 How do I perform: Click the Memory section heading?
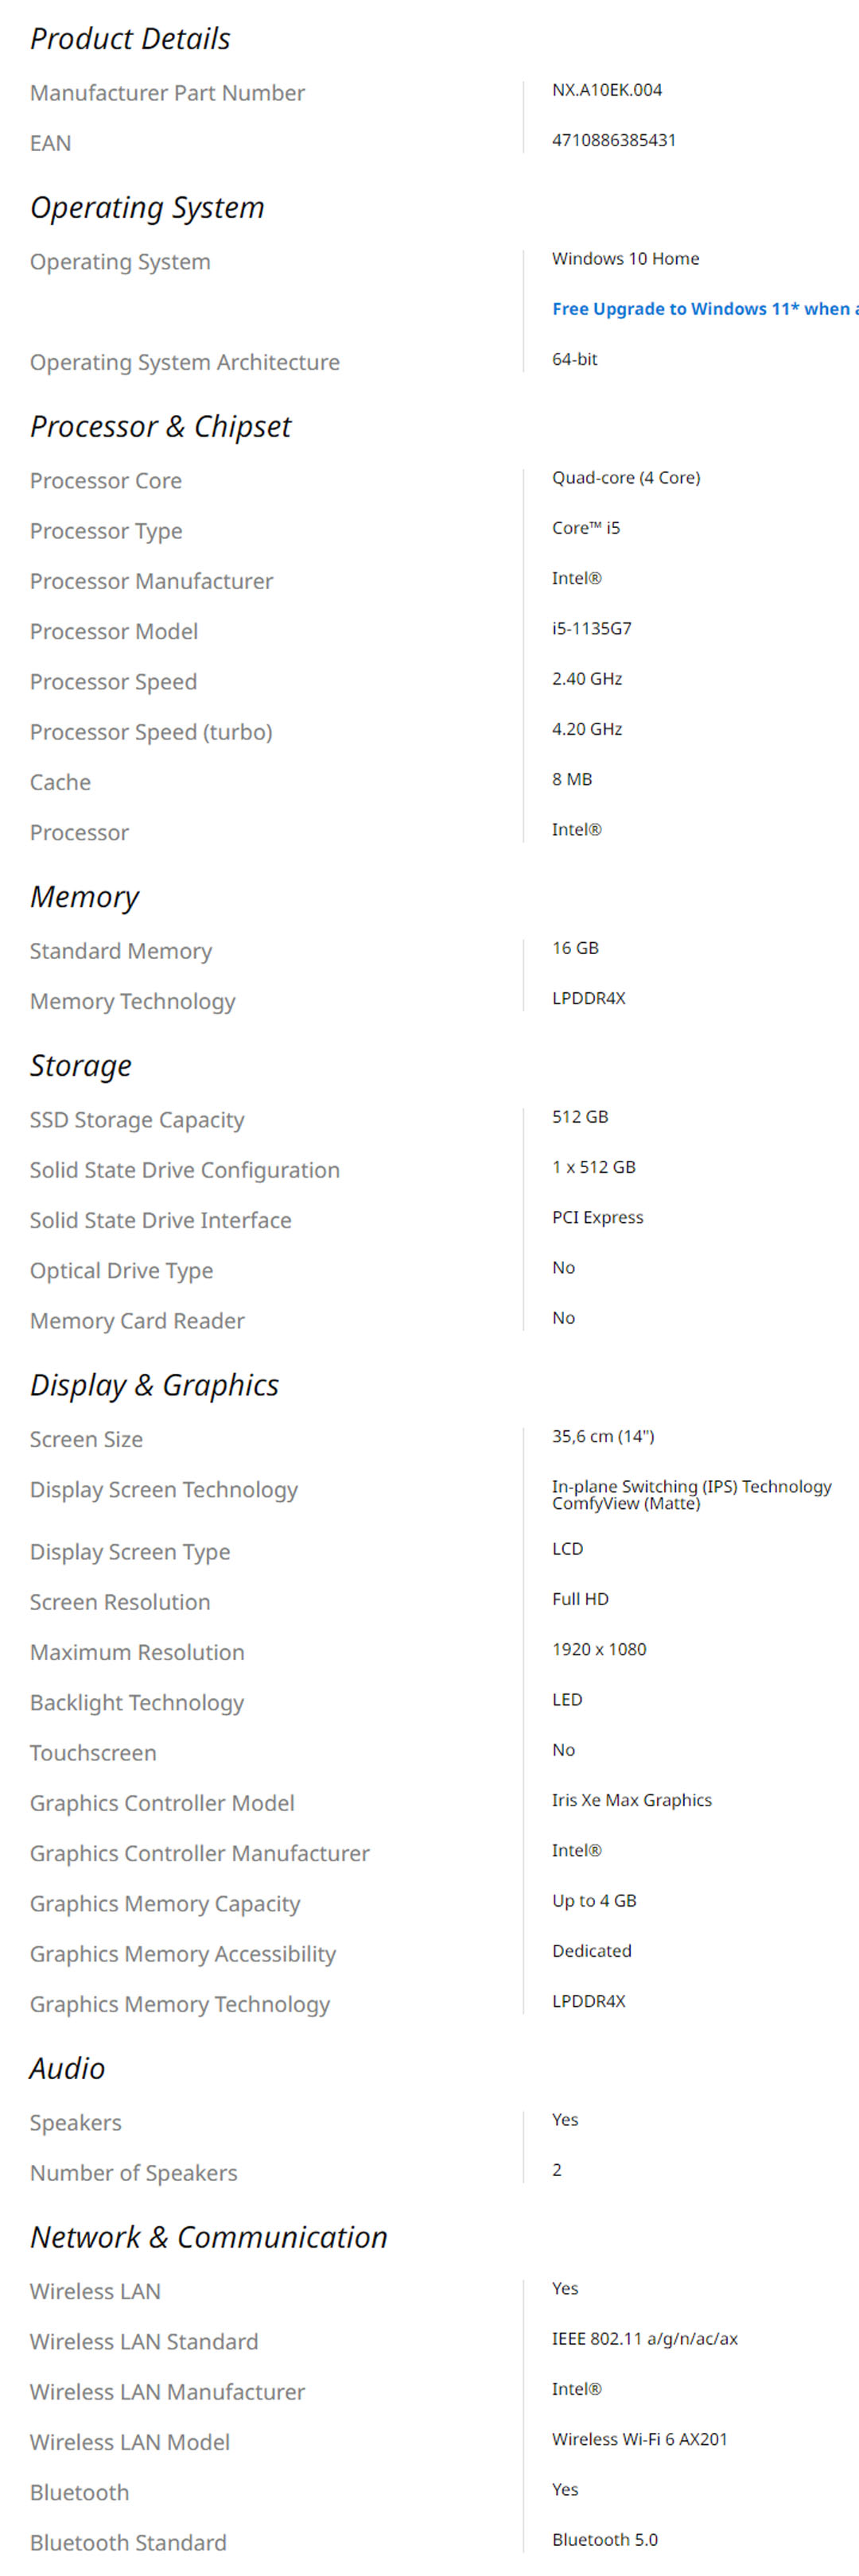[x=85, y=897]
